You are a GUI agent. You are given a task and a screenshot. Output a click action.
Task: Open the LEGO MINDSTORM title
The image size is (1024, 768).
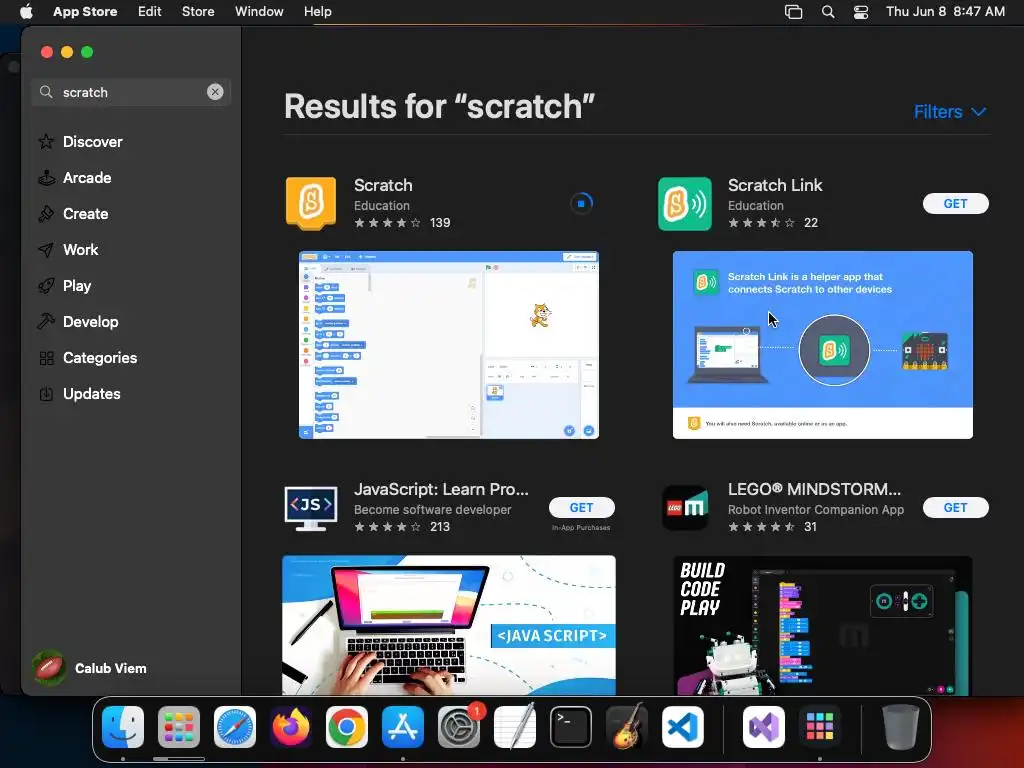814,489
